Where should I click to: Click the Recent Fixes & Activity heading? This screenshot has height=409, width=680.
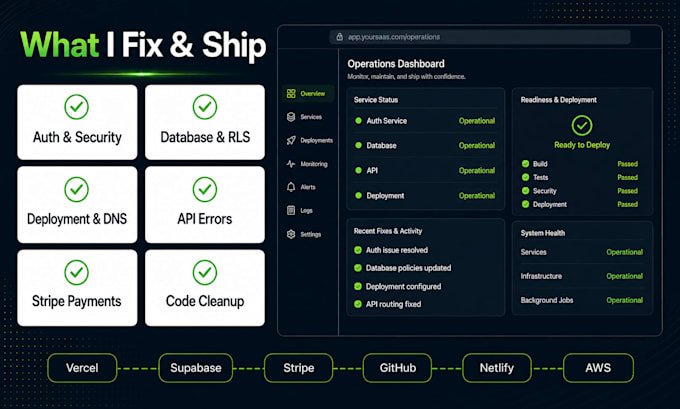click(x=388, y=231)
